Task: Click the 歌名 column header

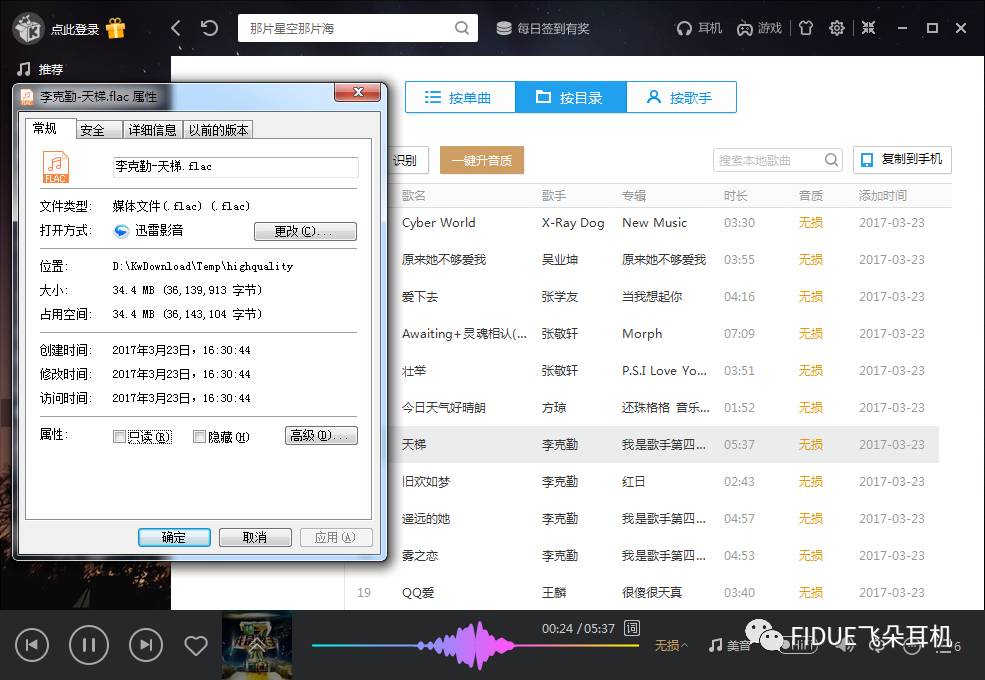Action: pos(413,195)
